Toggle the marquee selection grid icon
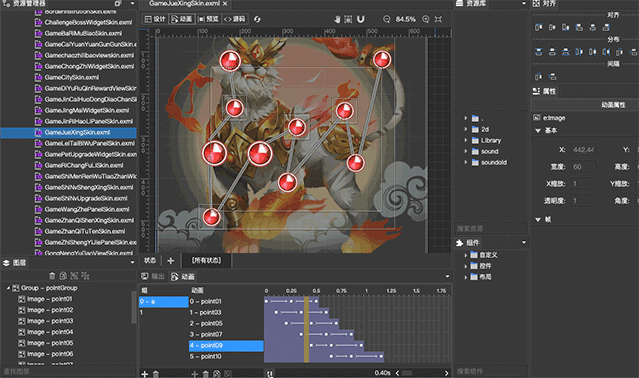639x378 pixels. coord(348,19)
